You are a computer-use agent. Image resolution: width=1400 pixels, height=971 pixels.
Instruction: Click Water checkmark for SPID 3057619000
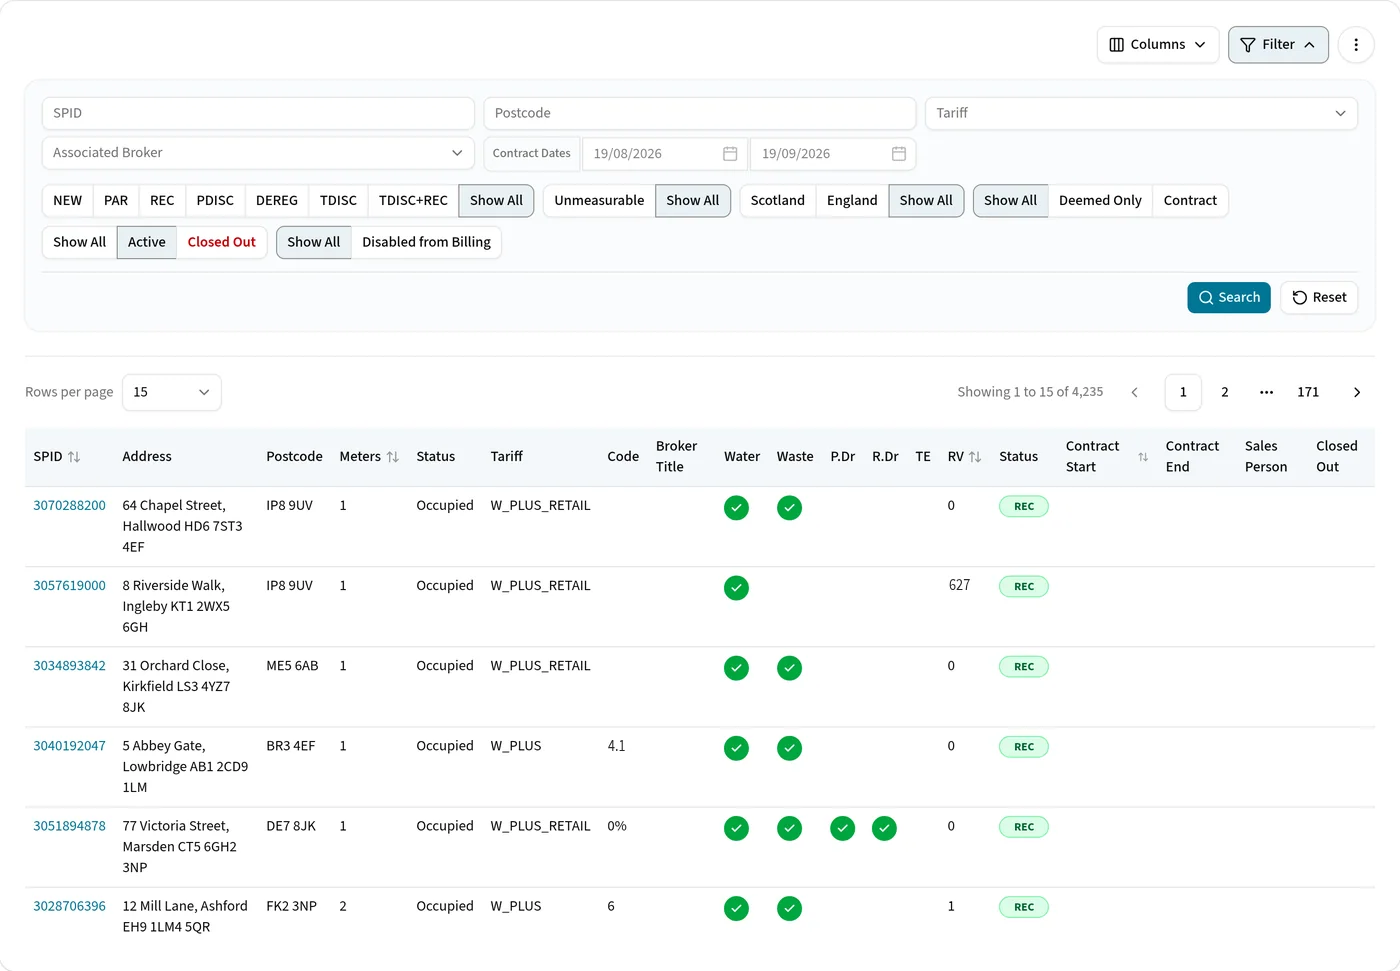pos(737,588)
